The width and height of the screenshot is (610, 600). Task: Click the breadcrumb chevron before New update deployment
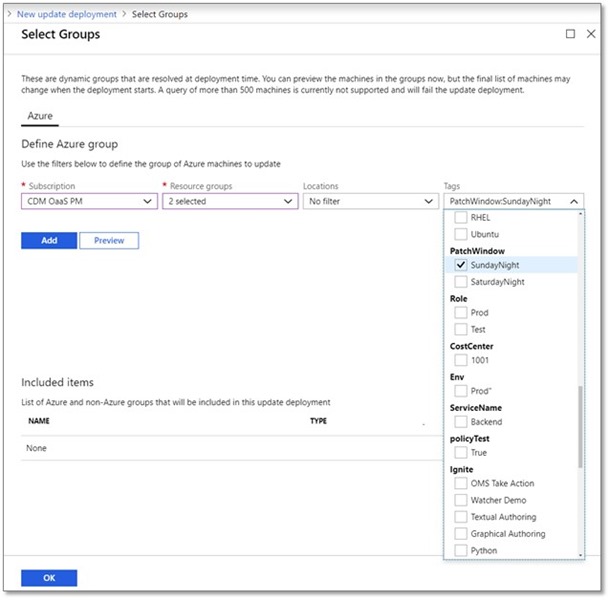click(x=9, y=14)
